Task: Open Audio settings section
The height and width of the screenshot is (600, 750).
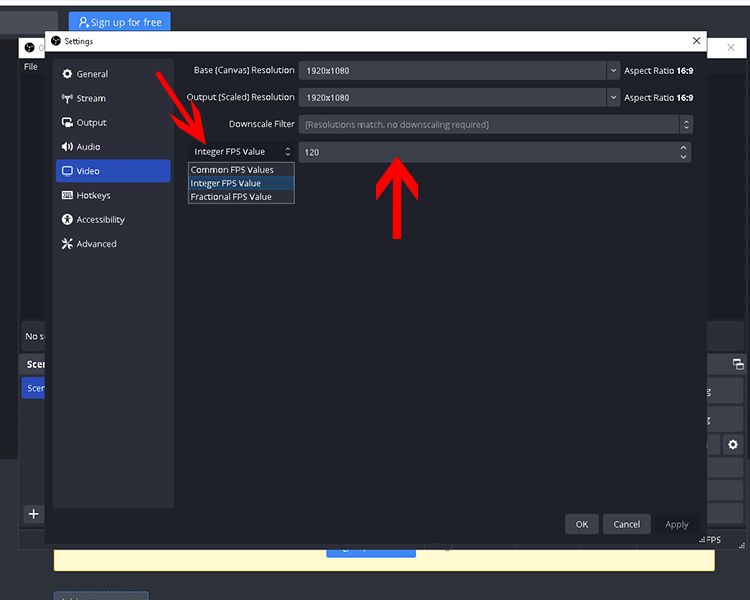Action: click(113, 146)
